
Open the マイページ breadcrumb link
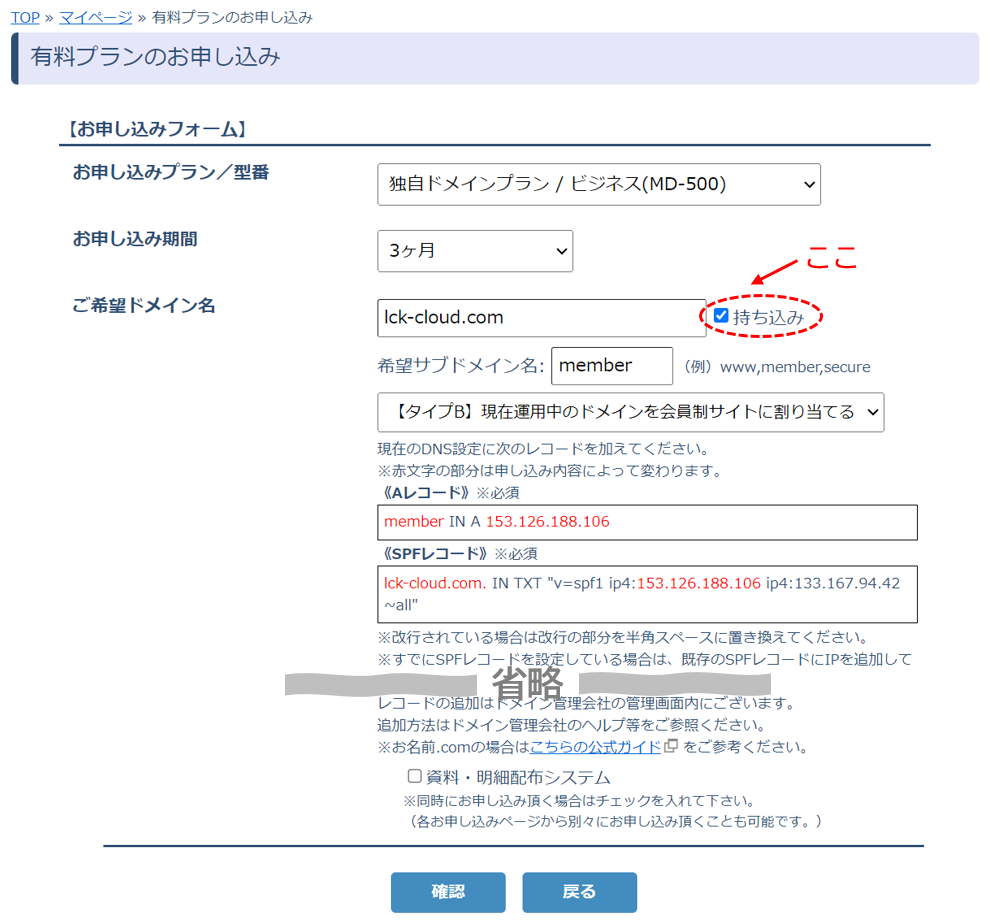[x=94, y=17]
